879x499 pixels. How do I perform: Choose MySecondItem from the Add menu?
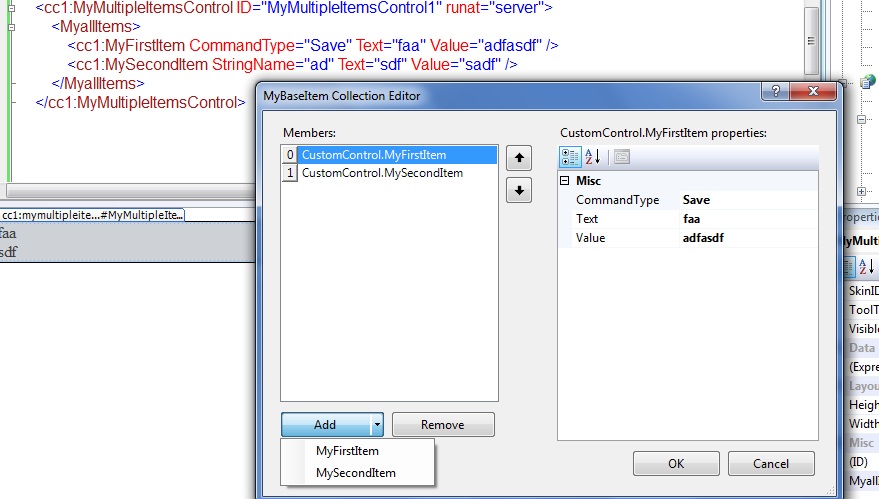pos(358,473)
